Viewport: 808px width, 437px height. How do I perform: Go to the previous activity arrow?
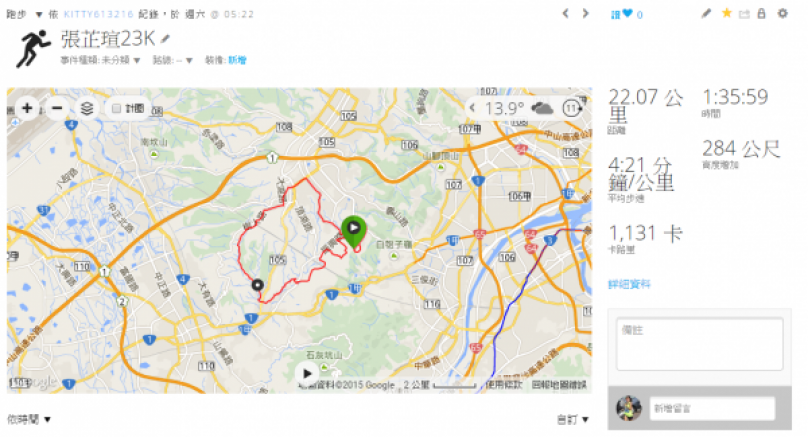click(x=565, y=14)
